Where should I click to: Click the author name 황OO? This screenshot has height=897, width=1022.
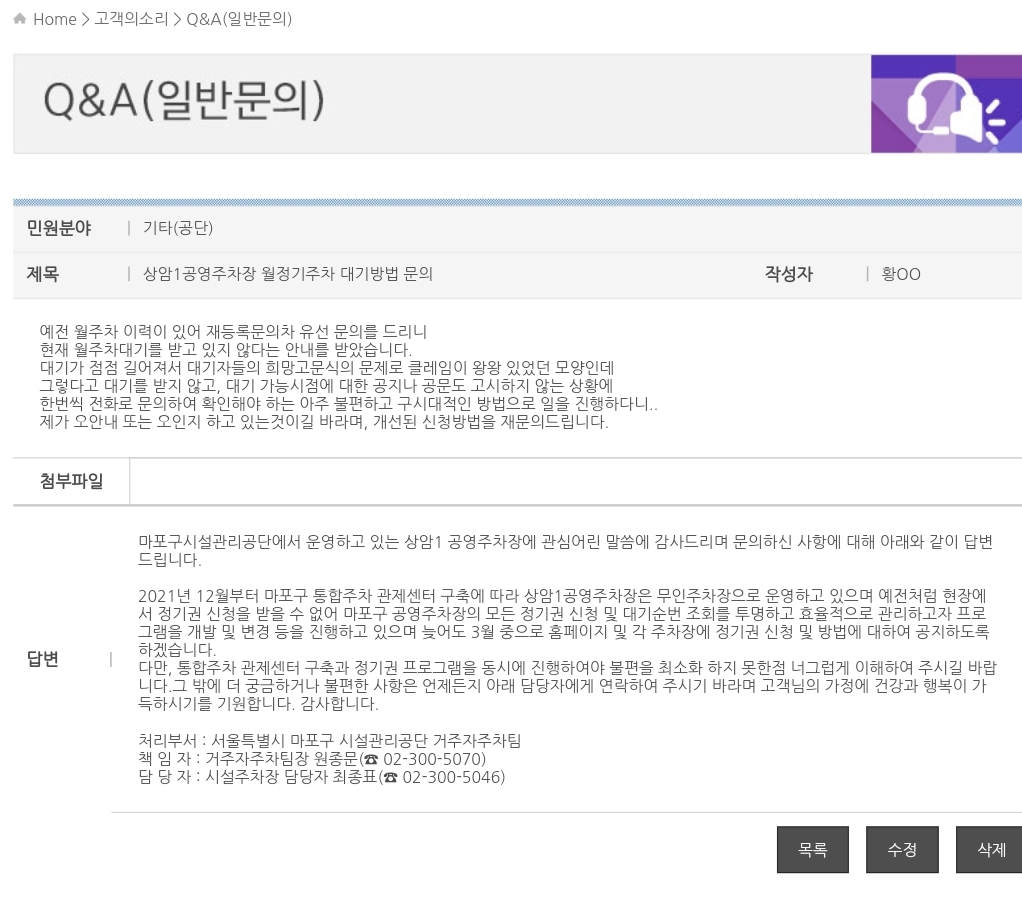[x=901, y=274]
